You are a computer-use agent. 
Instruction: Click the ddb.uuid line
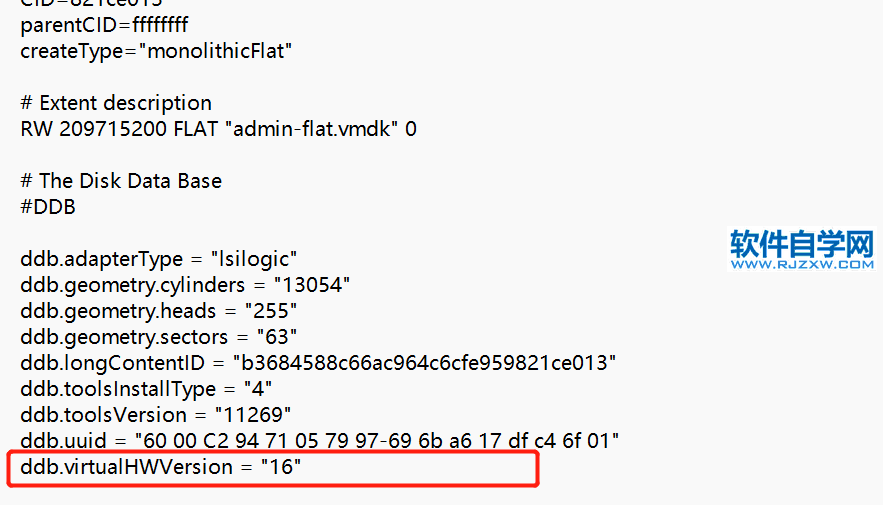click(x=320, y=440)
